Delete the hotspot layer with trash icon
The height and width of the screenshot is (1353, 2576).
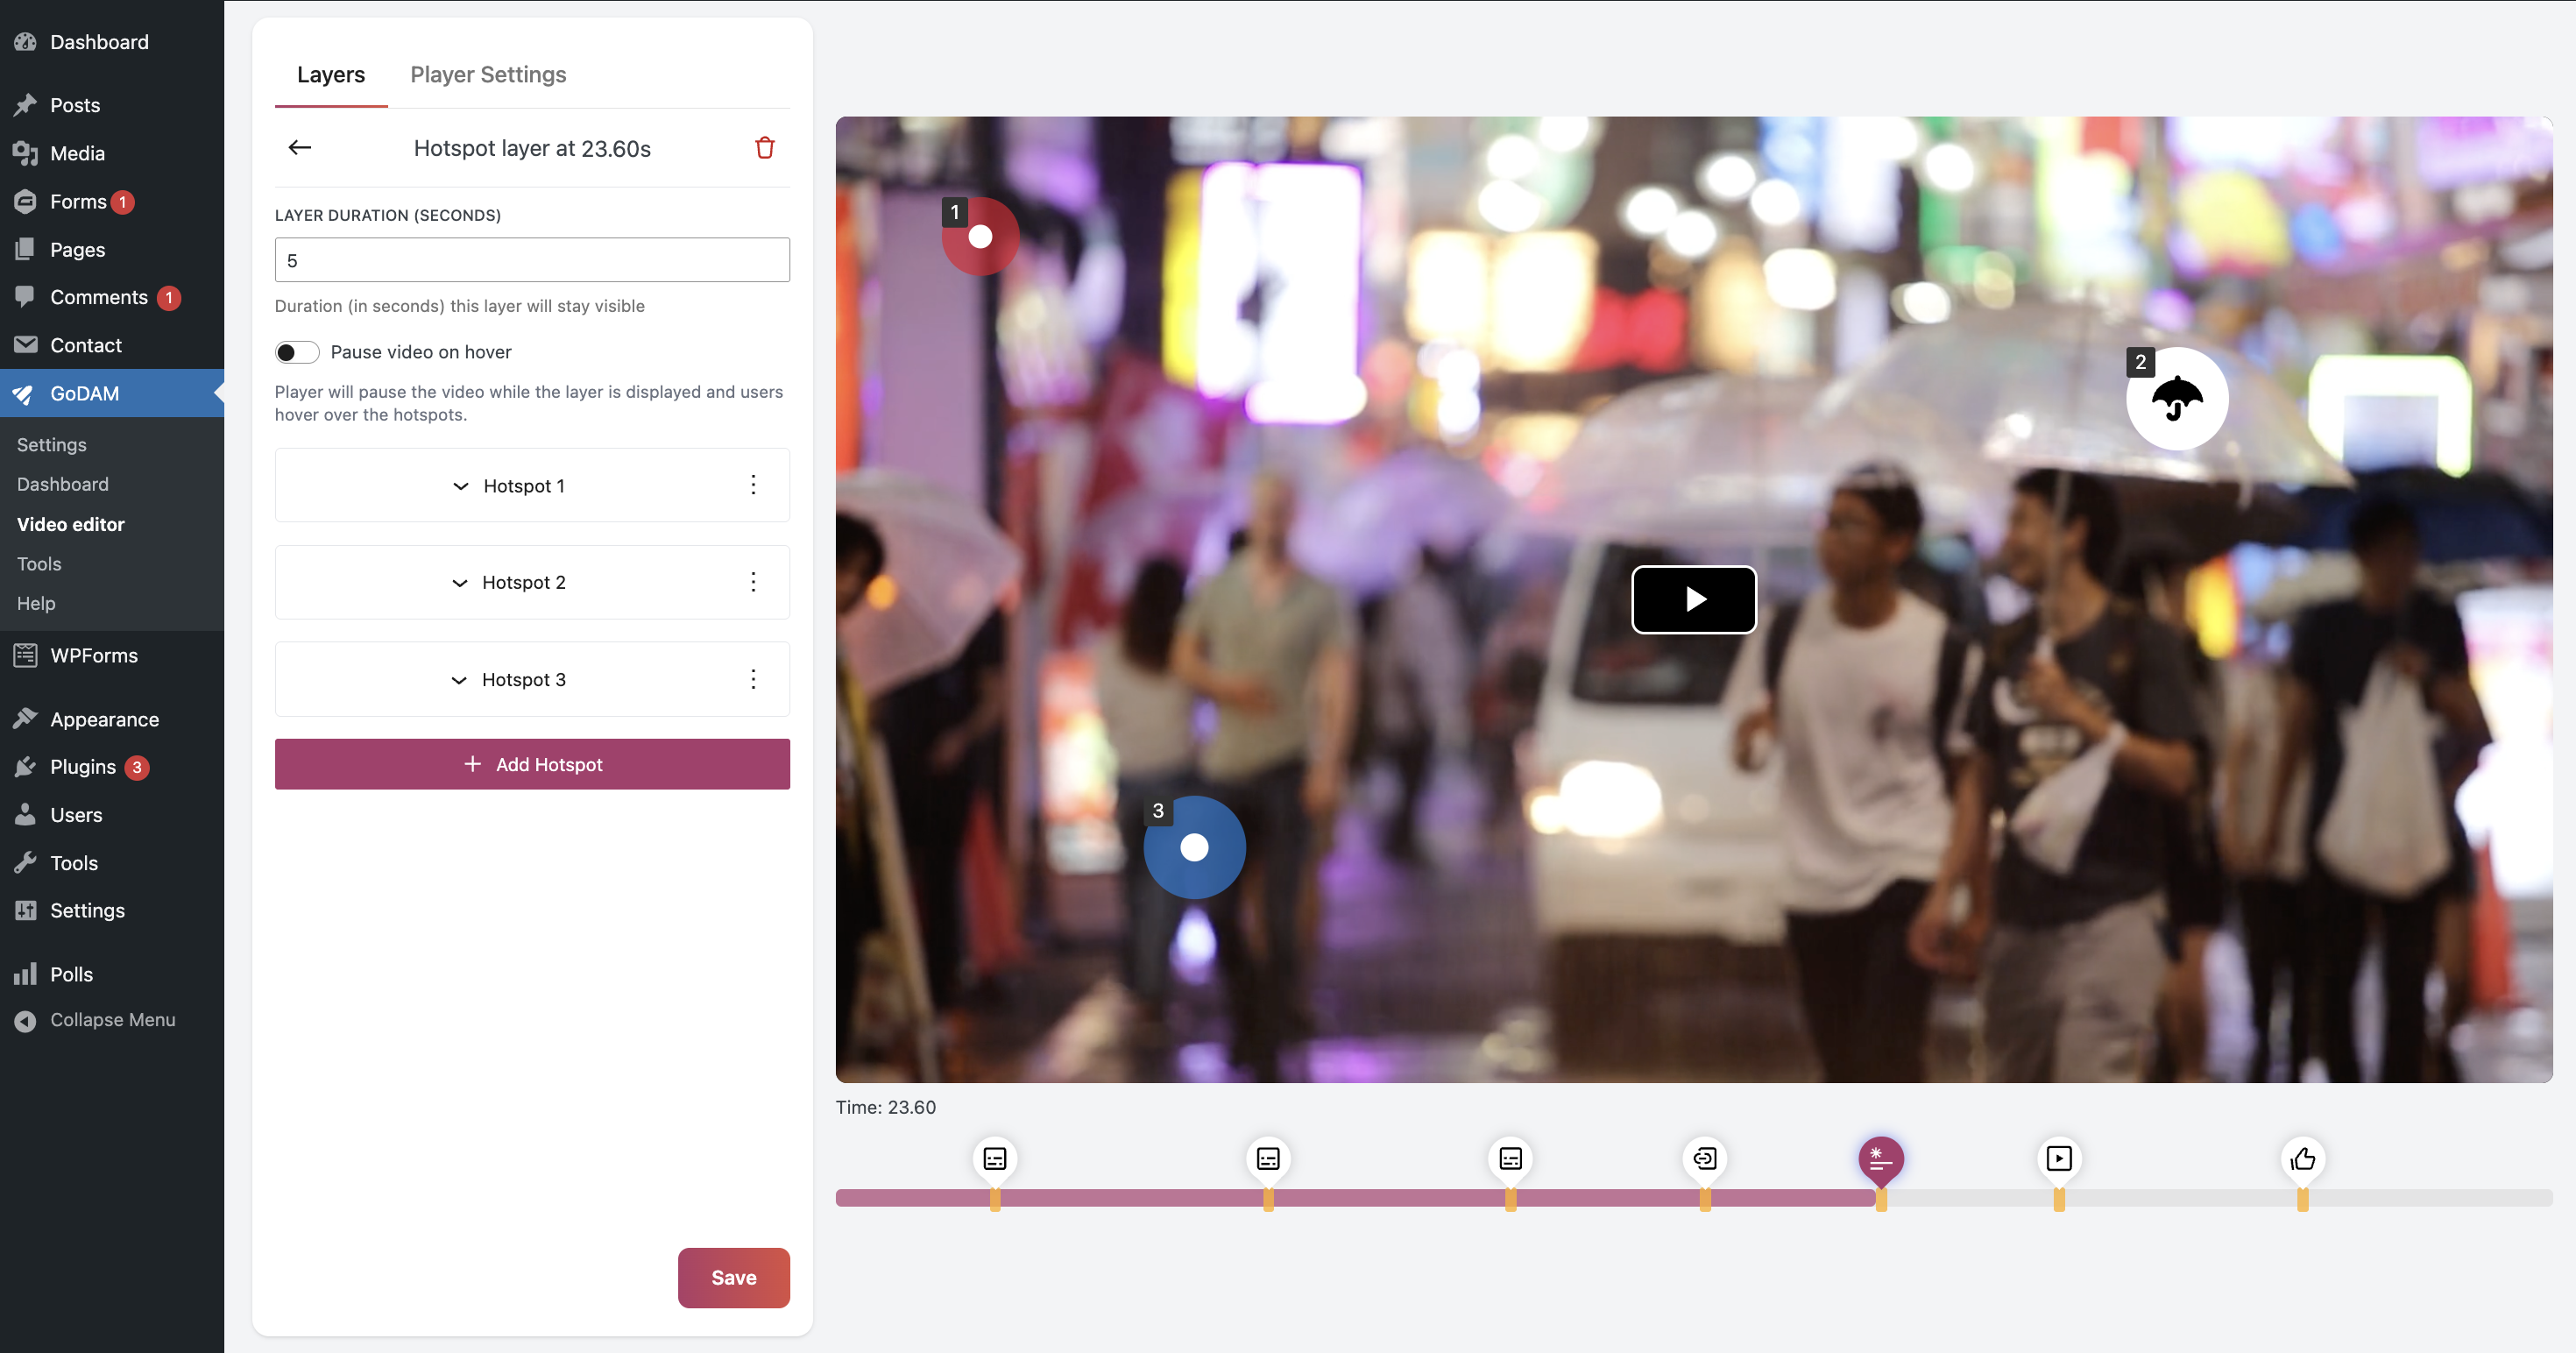(x=764, y=148)
